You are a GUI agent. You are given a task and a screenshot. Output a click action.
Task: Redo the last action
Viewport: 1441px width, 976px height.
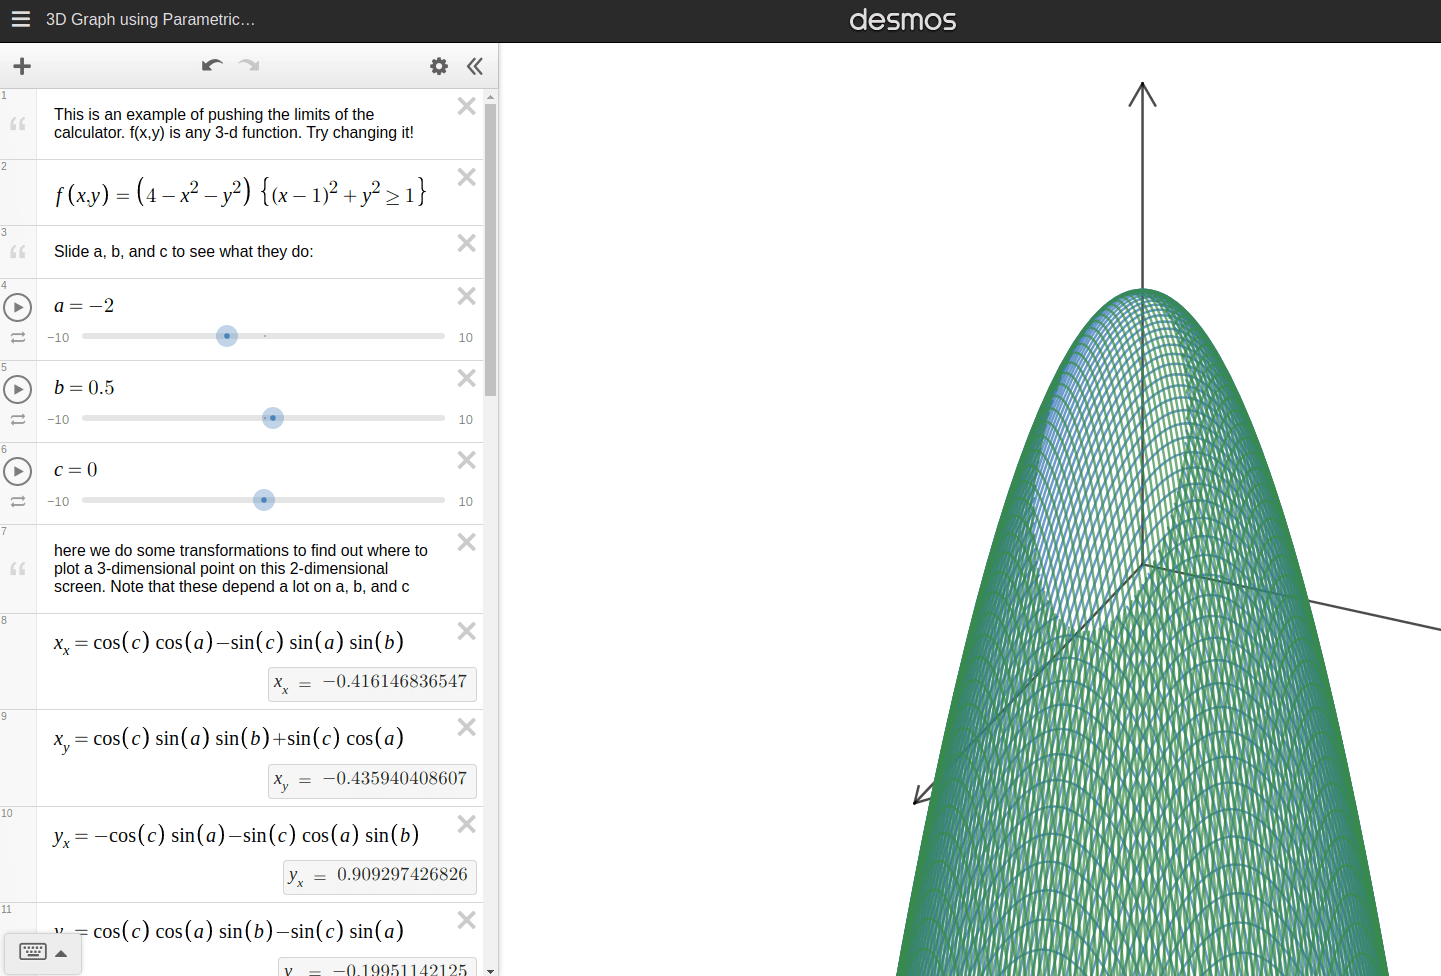click(x=249, y=66)
